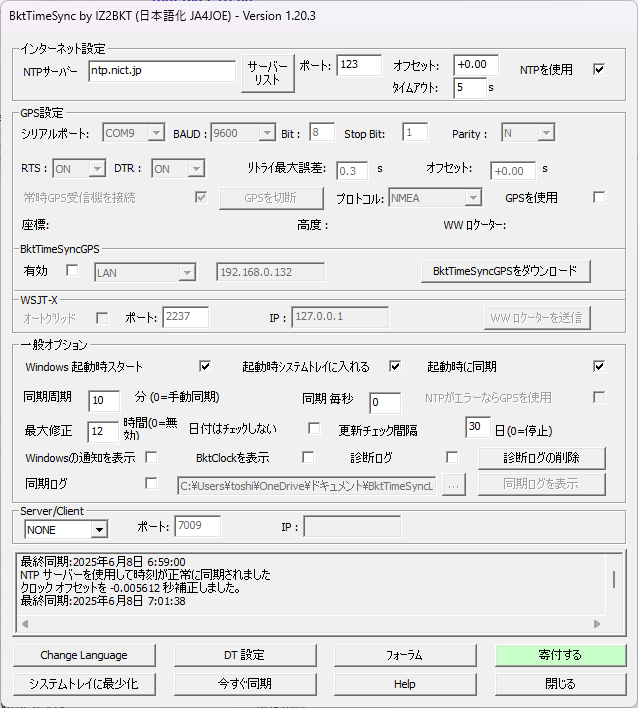Open the BktTimeSyncGPS LAN dropdown
638x708 pixels.
(145, 273)
